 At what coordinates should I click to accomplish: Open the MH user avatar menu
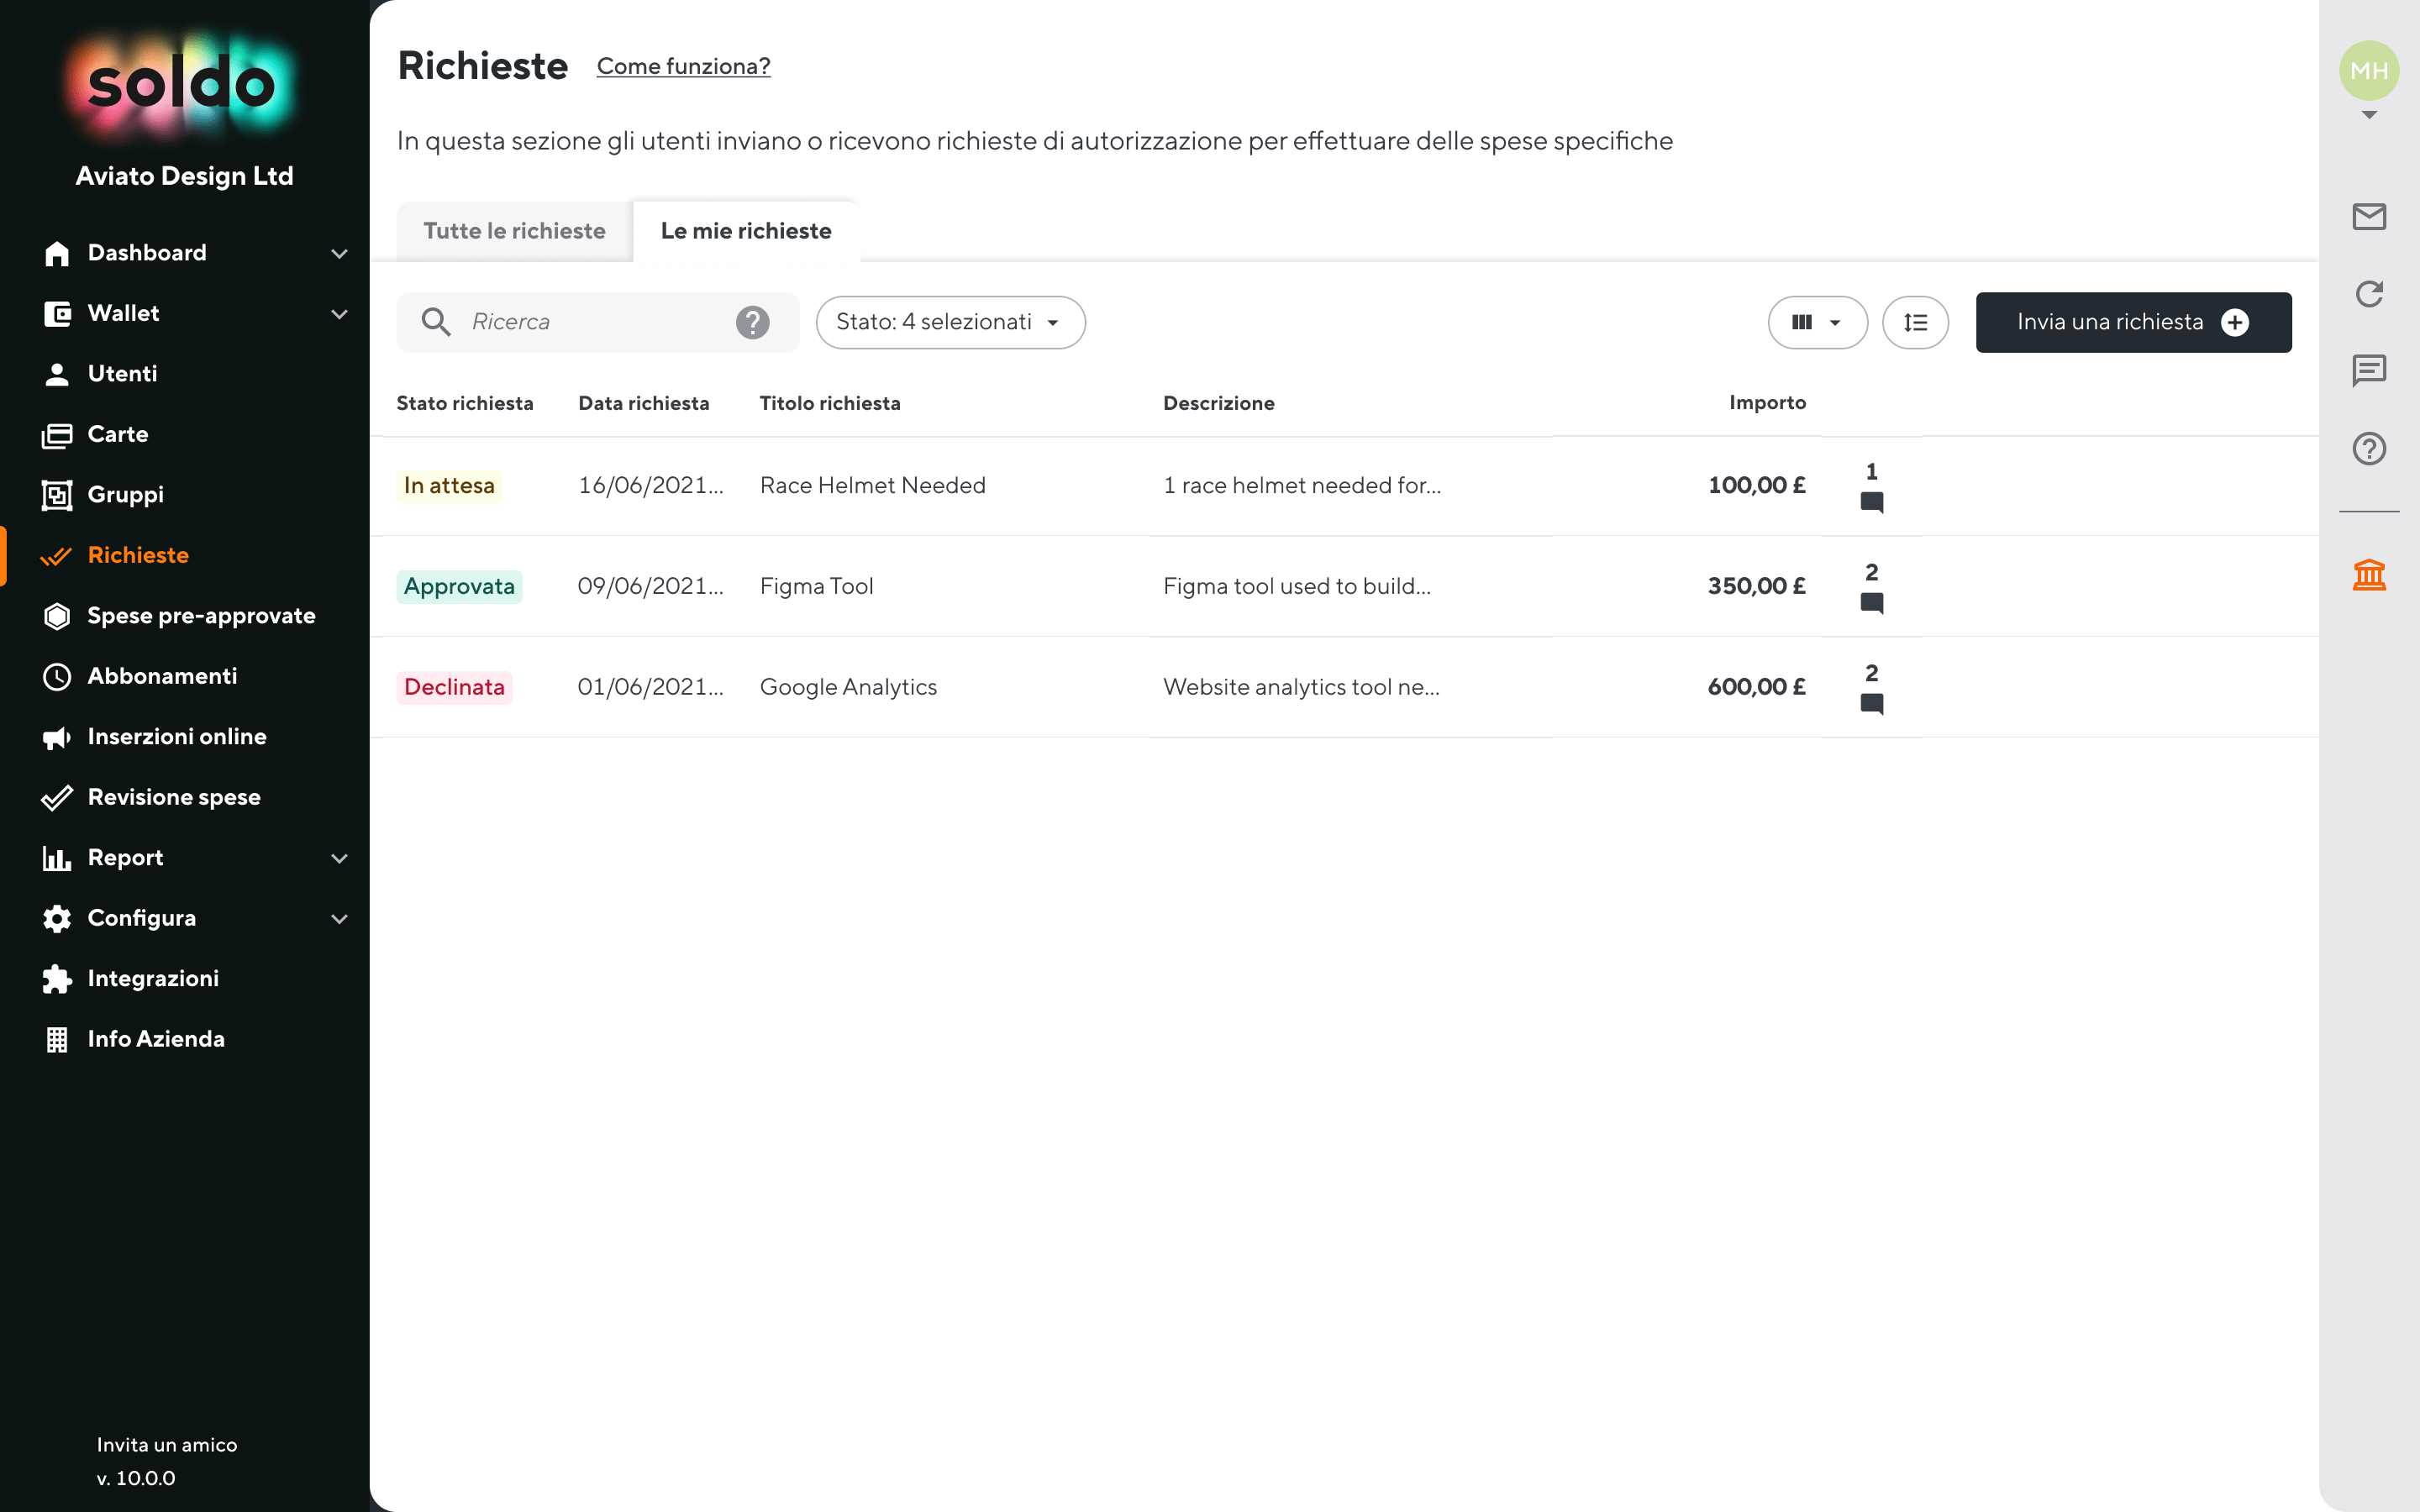pyautogui.click(x=2368, y=72)
